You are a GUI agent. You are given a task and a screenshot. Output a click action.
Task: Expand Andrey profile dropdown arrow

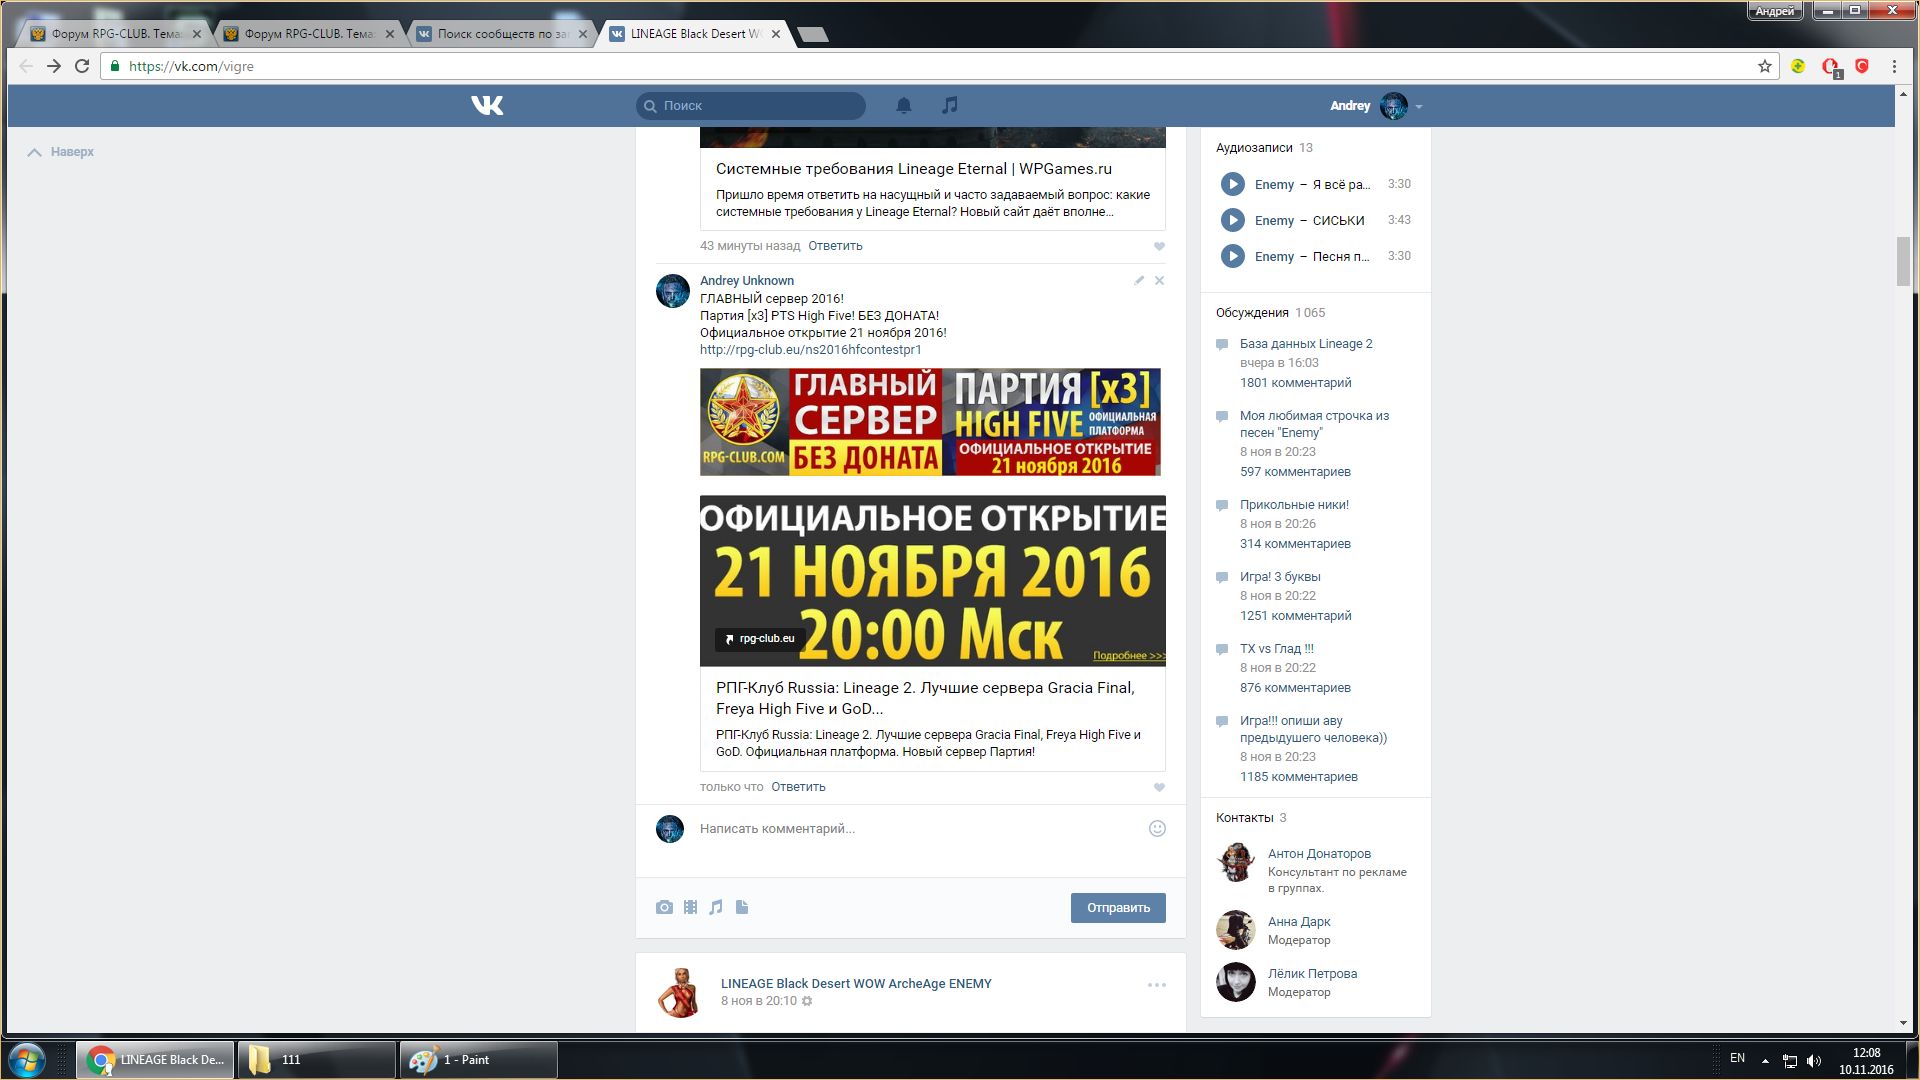pyautogui.click(x=1419, y=106)
